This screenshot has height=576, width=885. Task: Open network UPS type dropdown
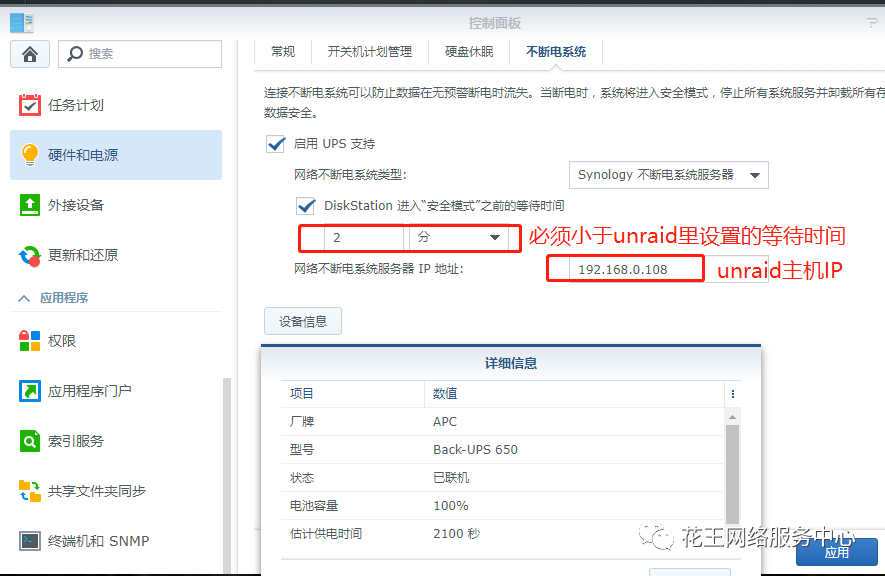[668, 175]
